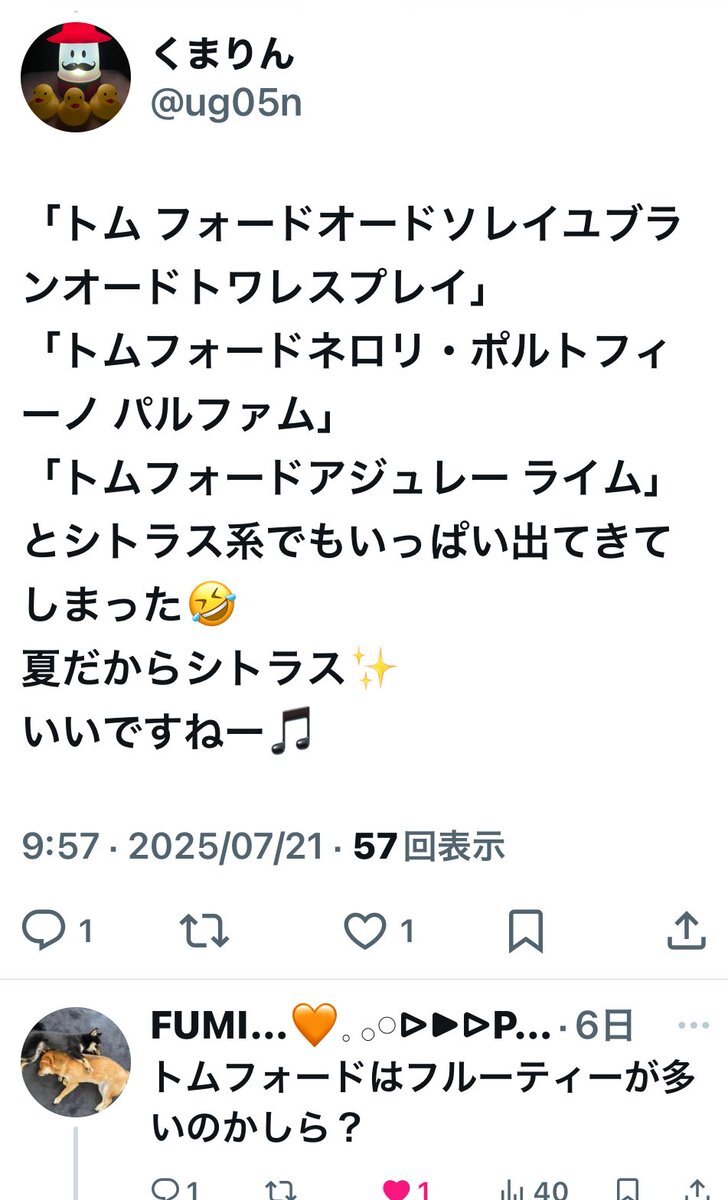728x1200 pixels.
Task: Tap the repost arrows under the main post
Action: tap(204, 932)
